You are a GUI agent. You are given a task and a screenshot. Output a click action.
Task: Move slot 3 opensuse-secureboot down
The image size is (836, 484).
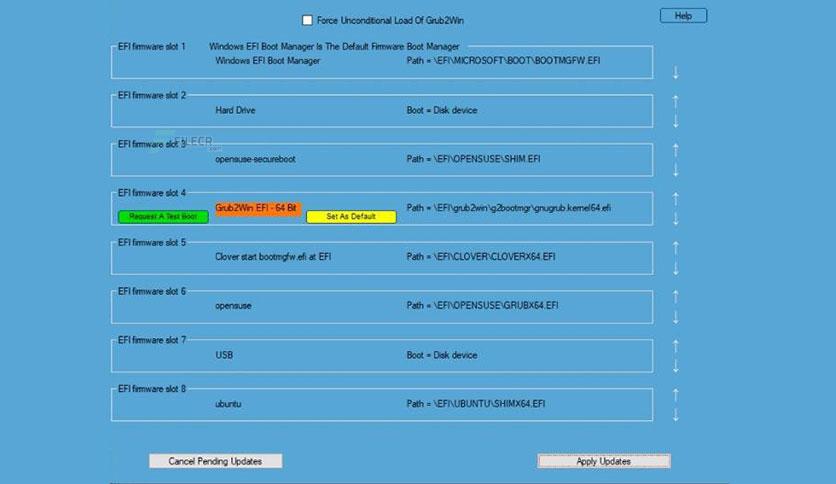coord(676,170)
